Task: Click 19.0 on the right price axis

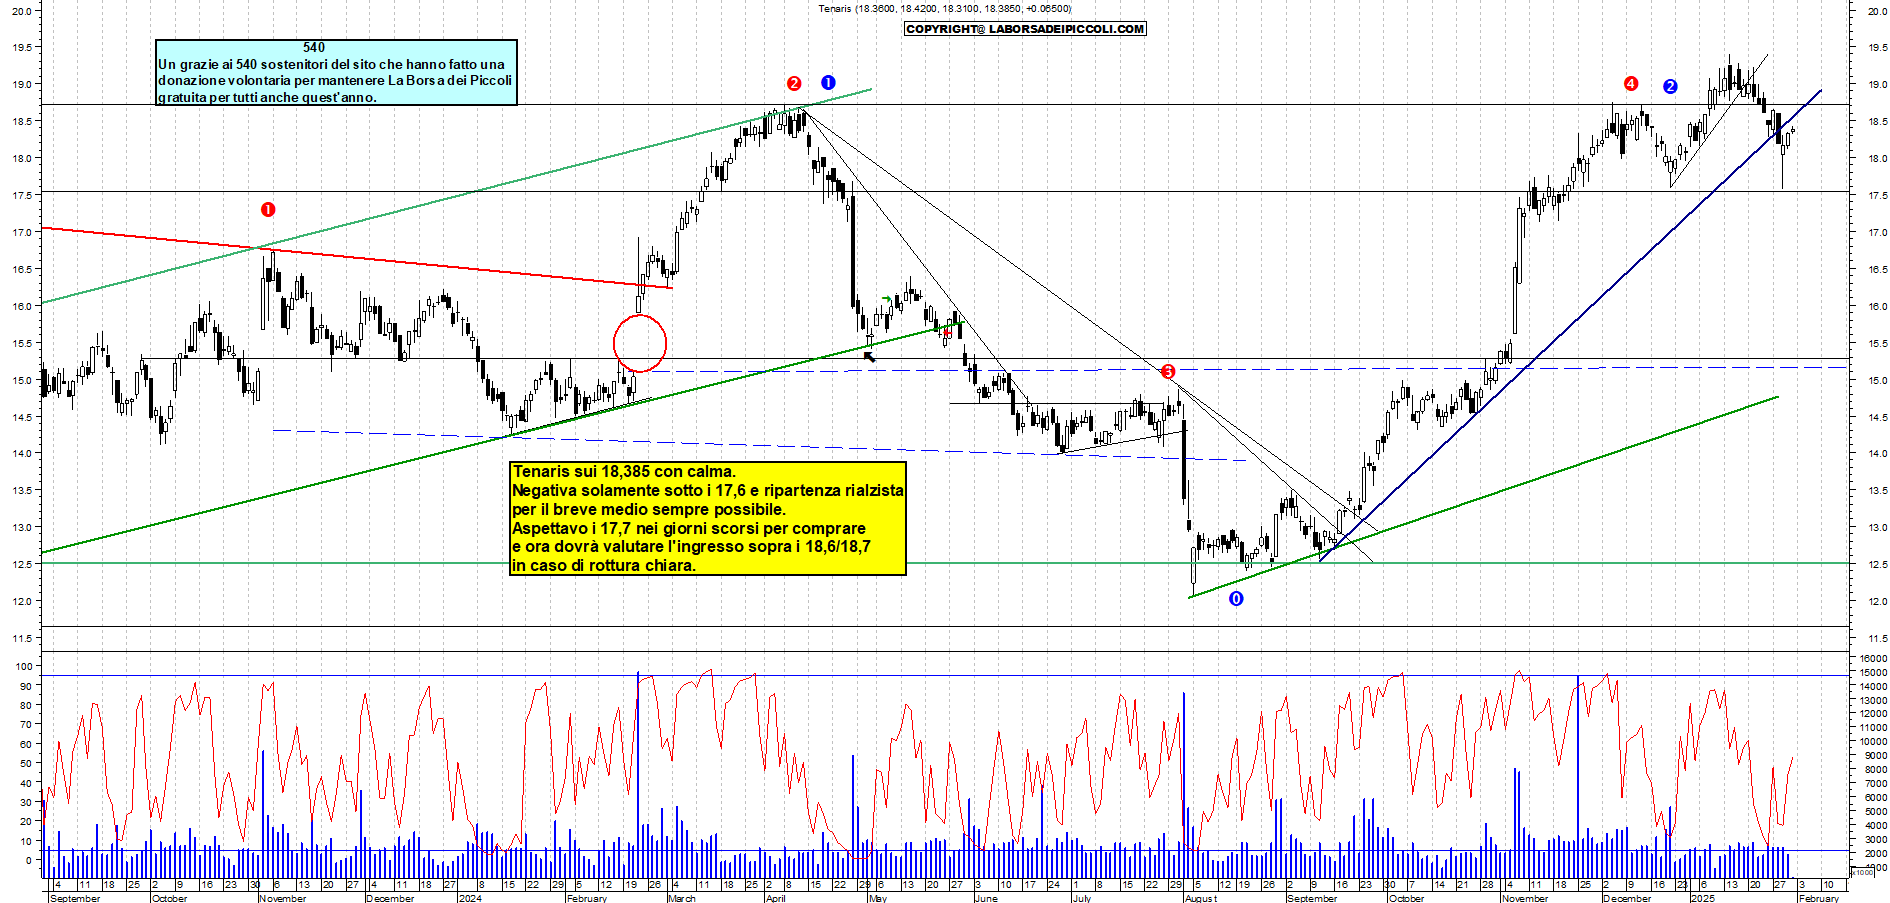Action: [1876, 85]
